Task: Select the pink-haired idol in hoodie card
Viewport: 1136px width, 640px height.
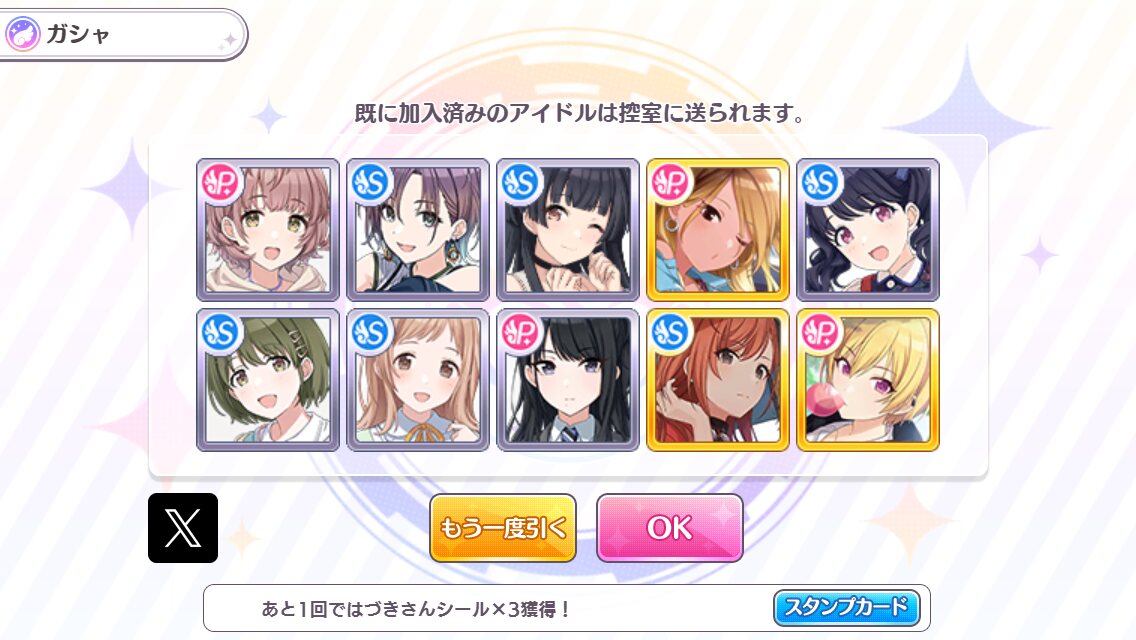Action: pyautogui.click(x=268, y=230)
